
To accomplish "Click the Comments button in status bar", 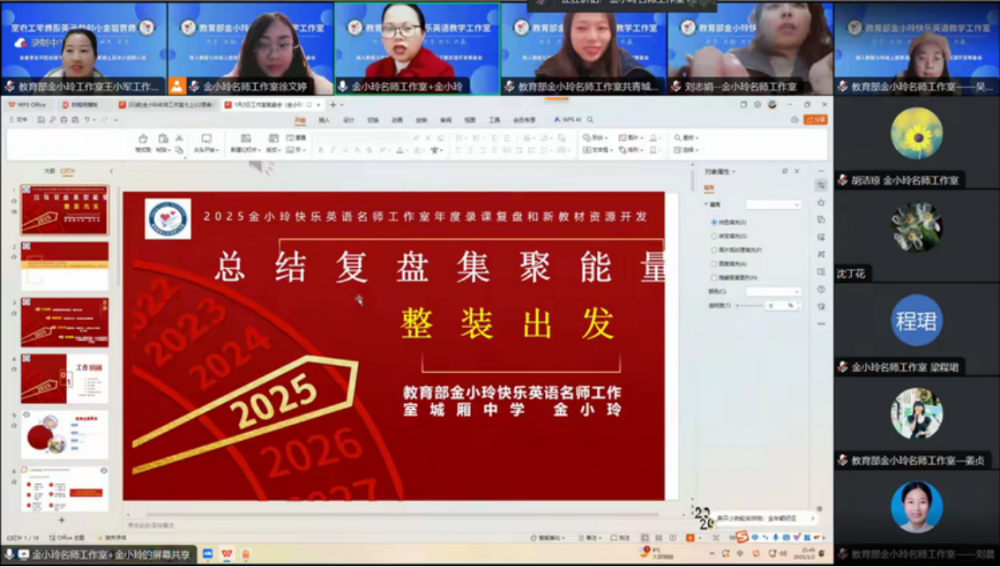I will coord(620,538).
